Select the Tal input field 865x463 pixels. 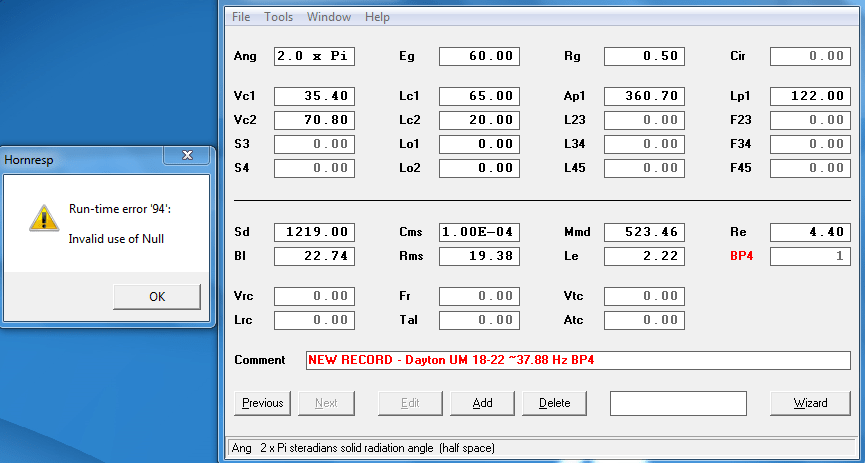point(479,321)
